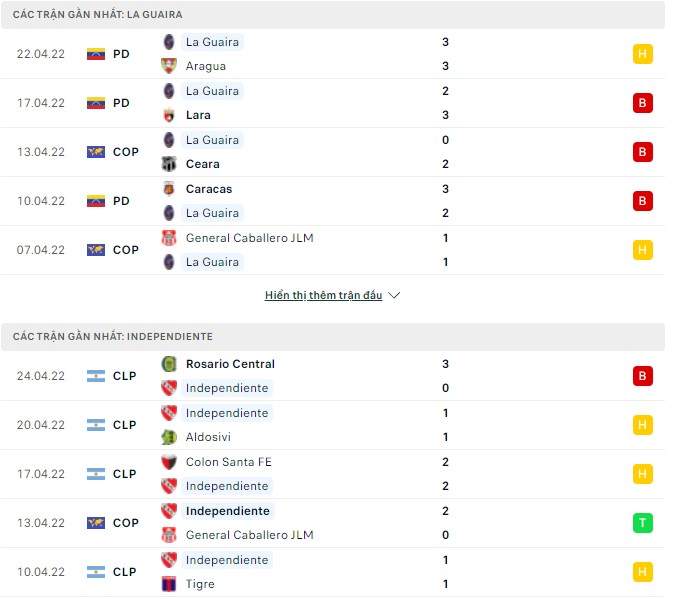Open General Caballero JLM link on 07.04.22
Screen dimensions: 675x598
click(249, 238)
